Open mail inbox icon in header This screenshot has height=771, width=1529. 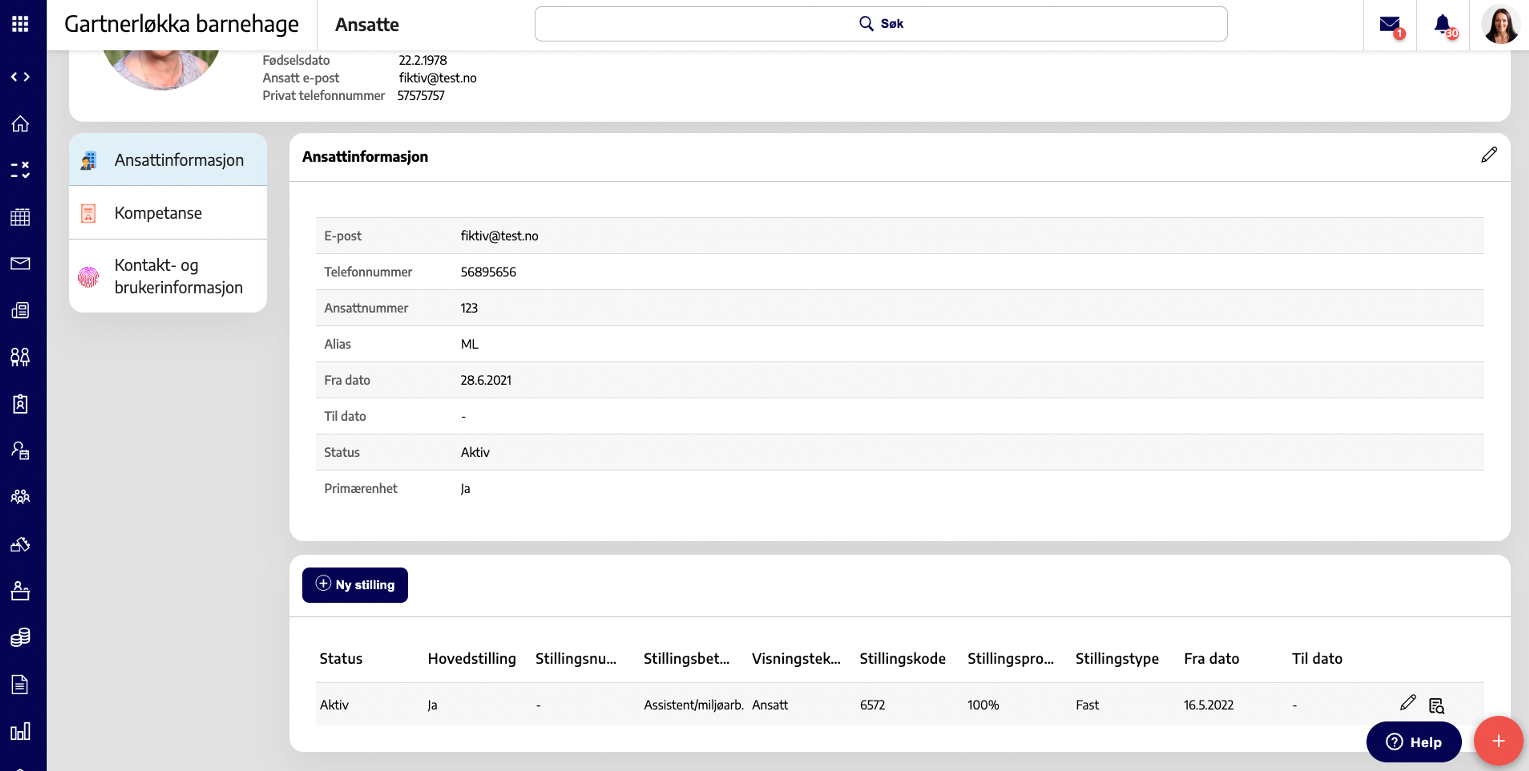point(1390,25)
